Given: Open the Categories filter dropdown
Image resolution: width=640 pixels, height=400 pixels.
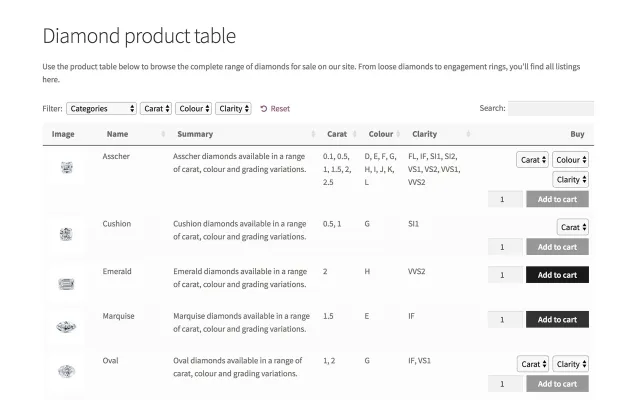Looking at the screenshot, I should pyautogui.click(x=101, y=109).
